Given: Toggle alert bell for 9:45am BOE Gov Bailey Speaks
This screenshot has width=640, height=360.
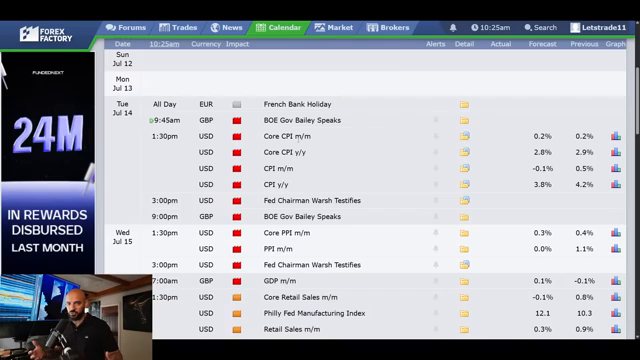Looking at the screenshot, I should click(436, 120).
